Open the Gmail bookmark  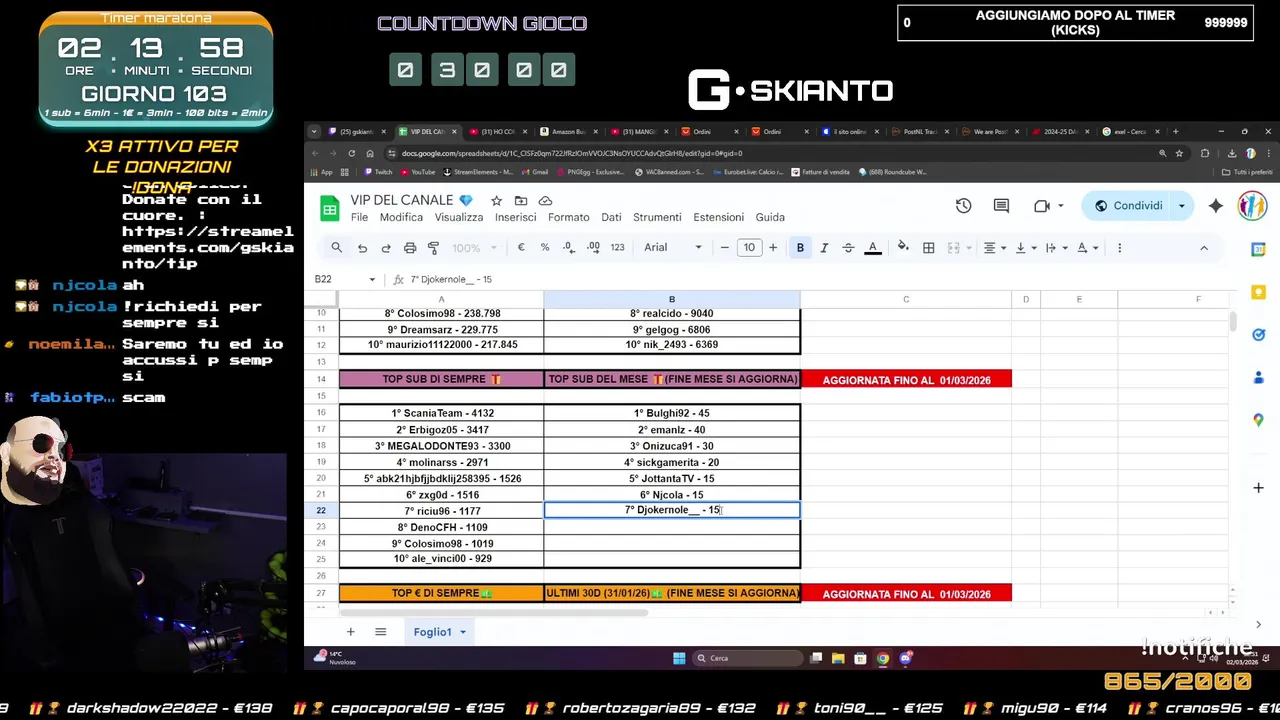coord(537,172)
